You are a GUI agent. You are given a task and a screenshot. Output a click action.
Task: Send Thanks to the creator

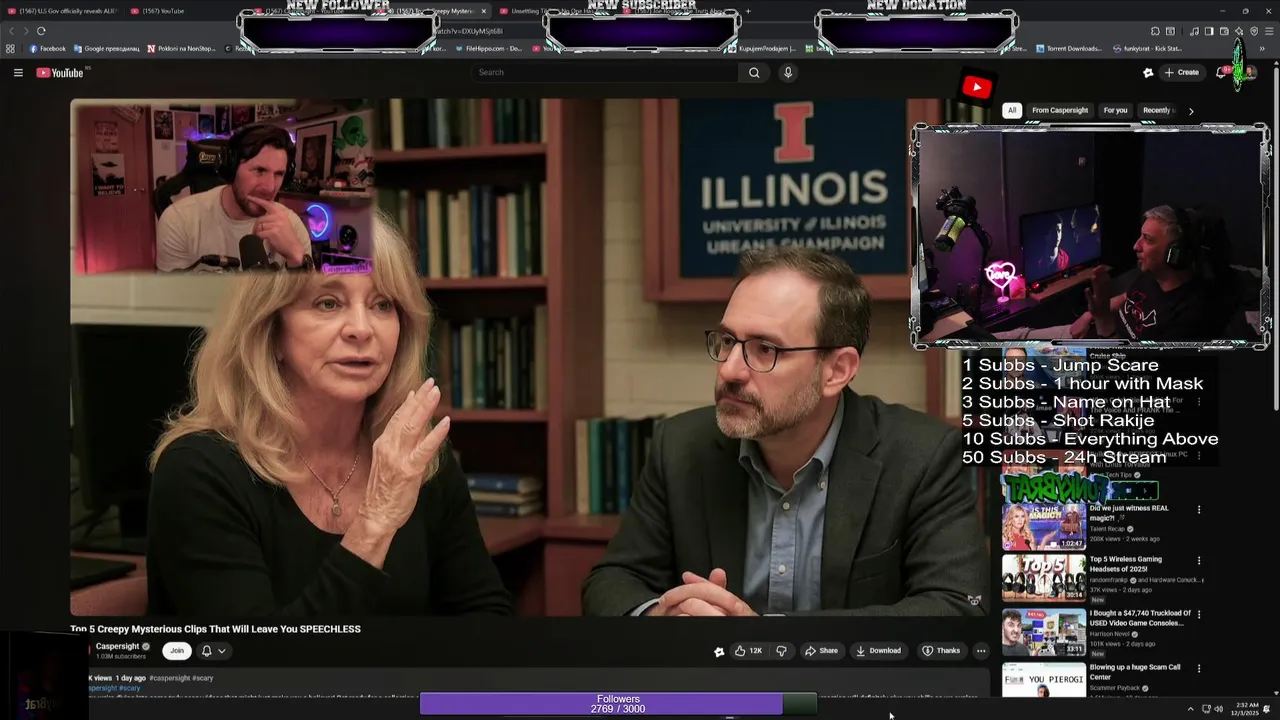tap(941, 650)
